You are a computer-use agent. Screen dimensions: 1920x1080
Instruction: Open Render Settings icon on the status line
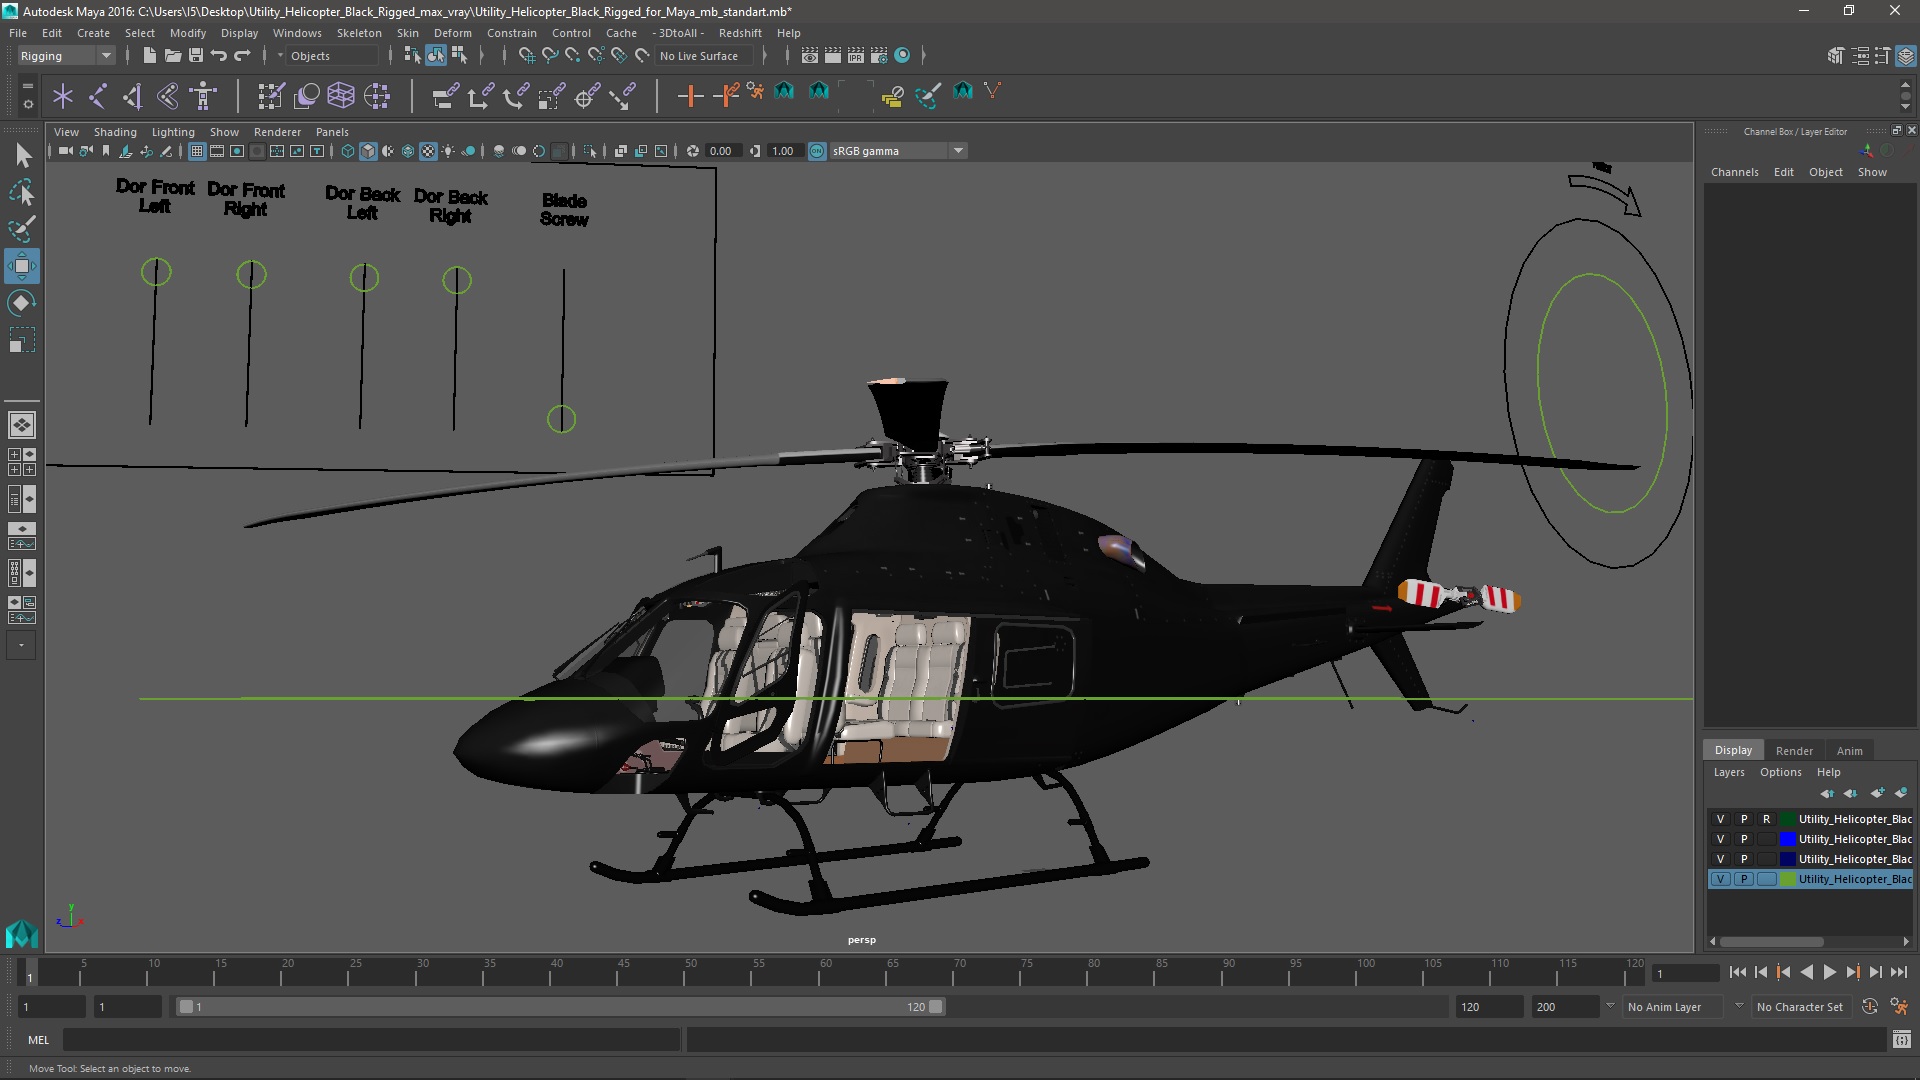(x=879, y=56)
